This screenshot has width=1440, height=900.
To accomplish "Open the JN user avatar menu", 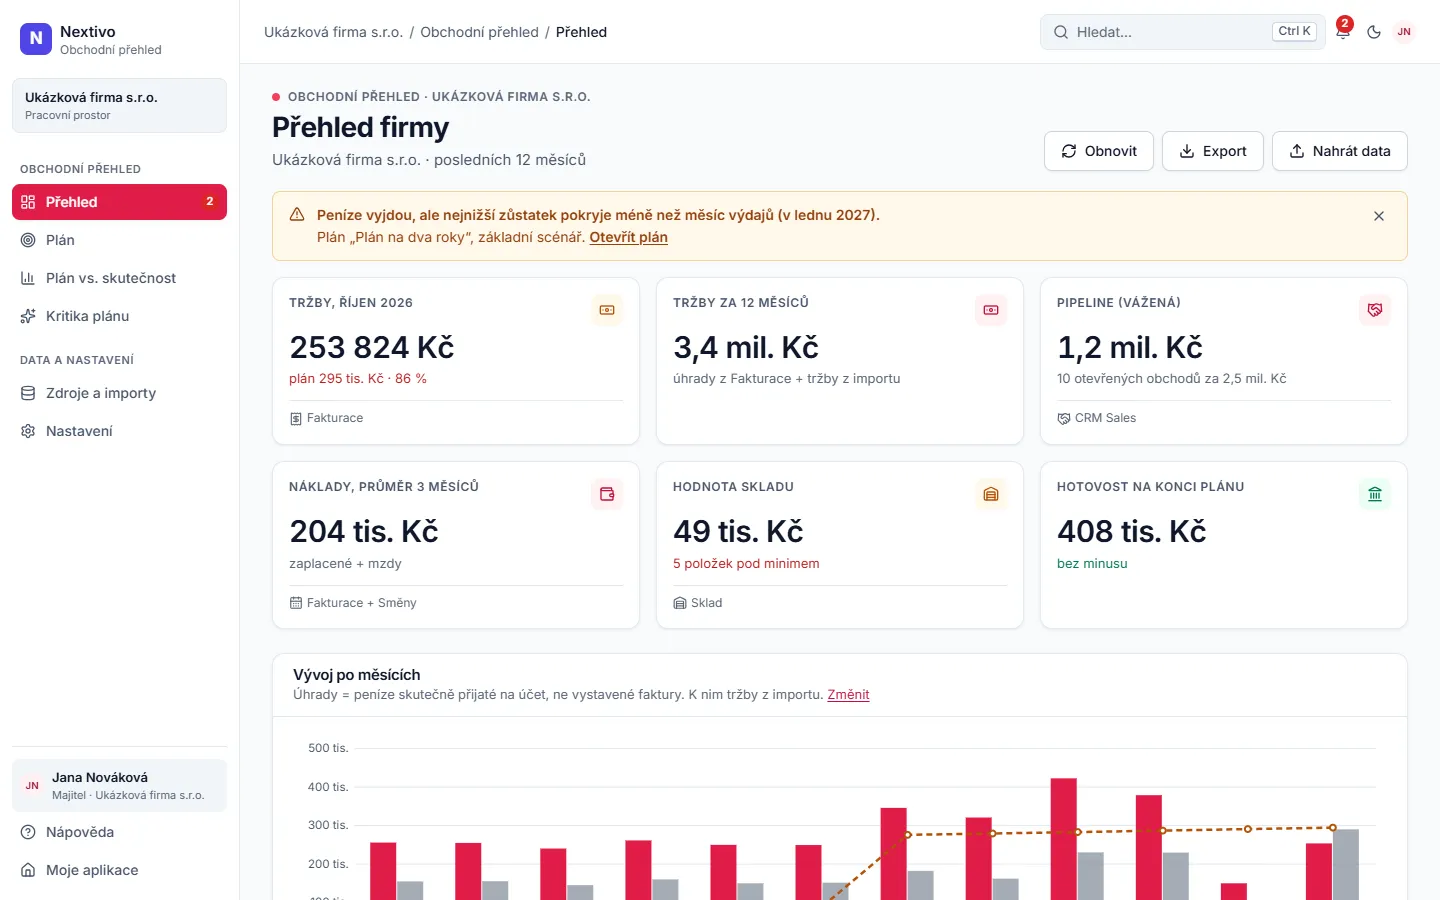I will click(1404, 32).
